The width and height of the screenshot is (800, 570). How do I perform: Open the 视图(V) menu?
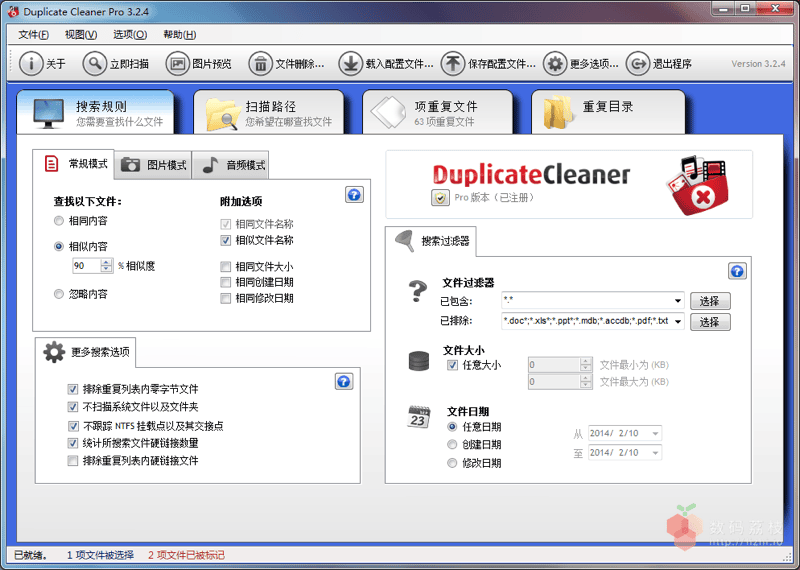81,35
